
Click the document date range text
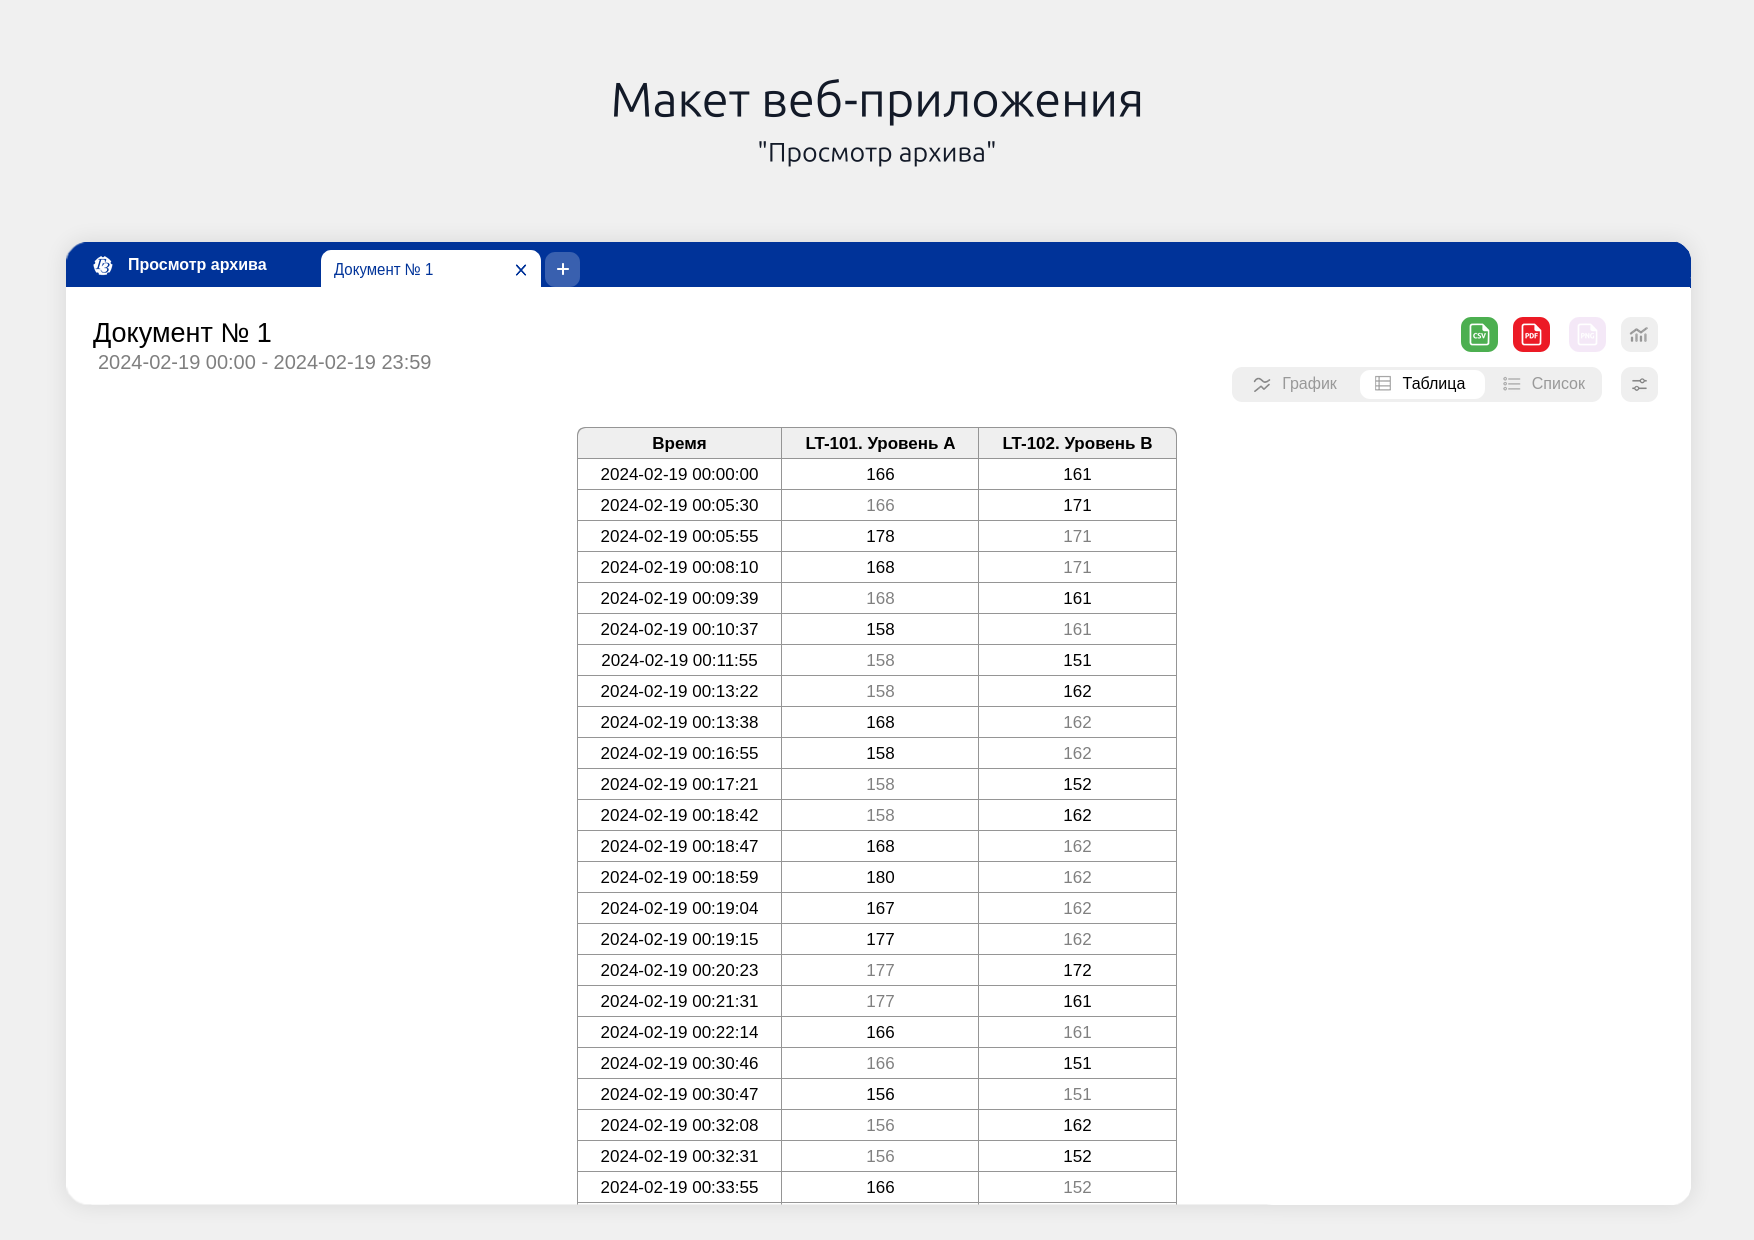(264, 363)
